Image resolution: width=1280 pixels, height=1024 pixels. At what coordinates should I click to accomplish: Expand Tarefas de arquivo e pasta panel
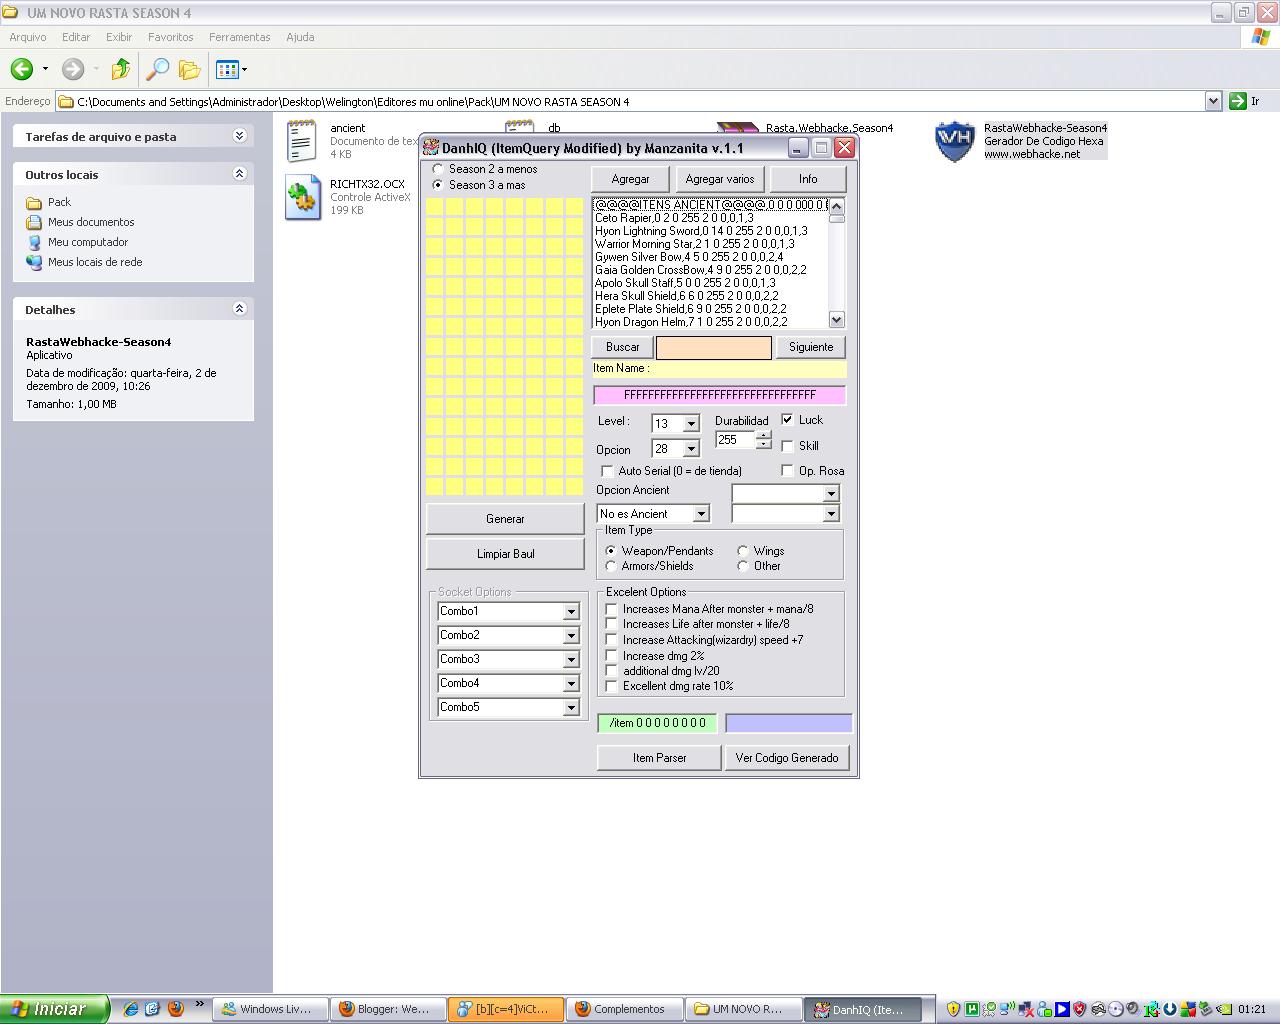point(239,136)
